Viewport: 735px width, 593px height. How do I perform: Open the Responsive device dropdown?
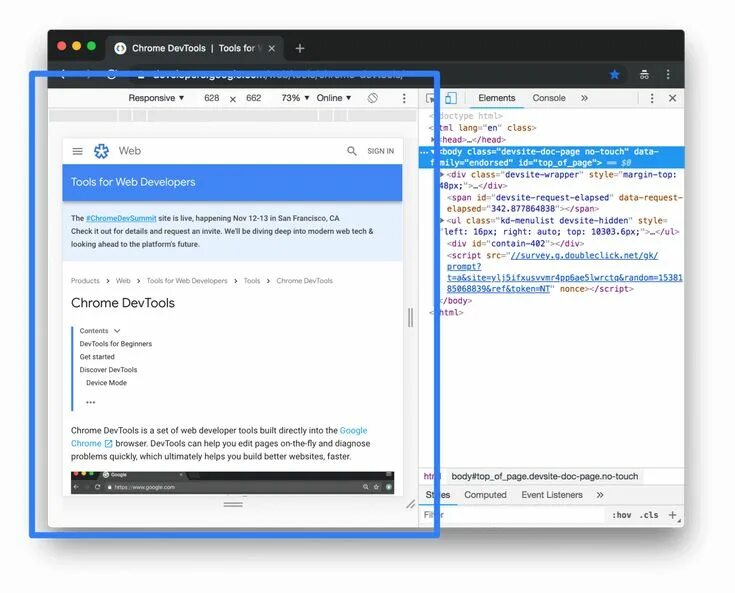point(156,98)
